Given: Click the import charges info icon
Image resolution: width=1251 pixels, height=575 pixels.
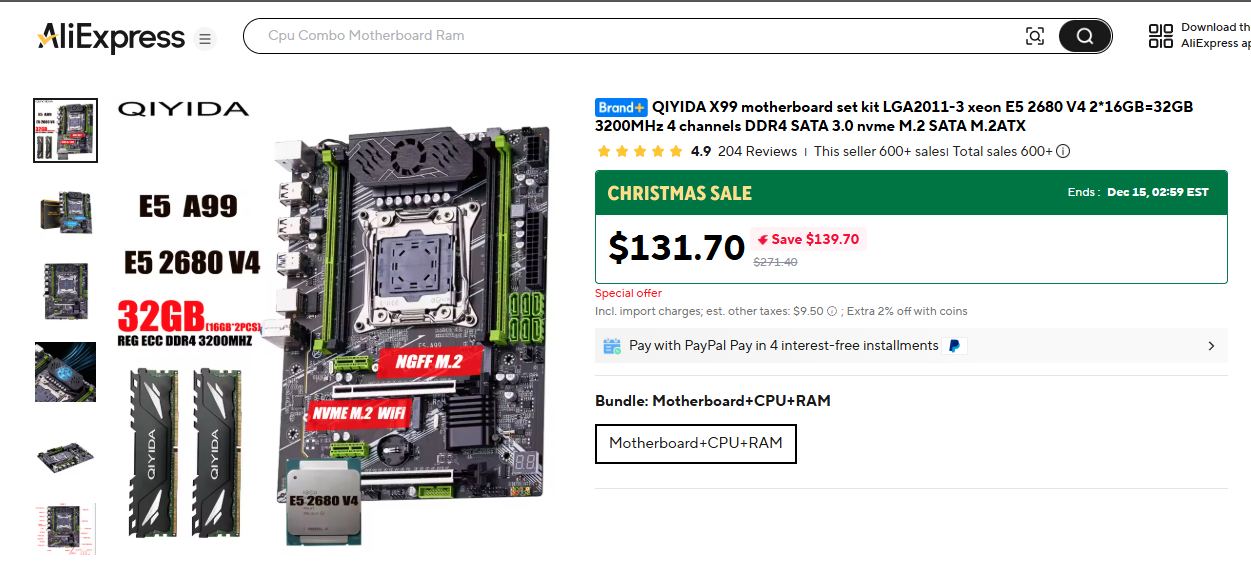Looking at the screenshot, I should pos(832,311).
